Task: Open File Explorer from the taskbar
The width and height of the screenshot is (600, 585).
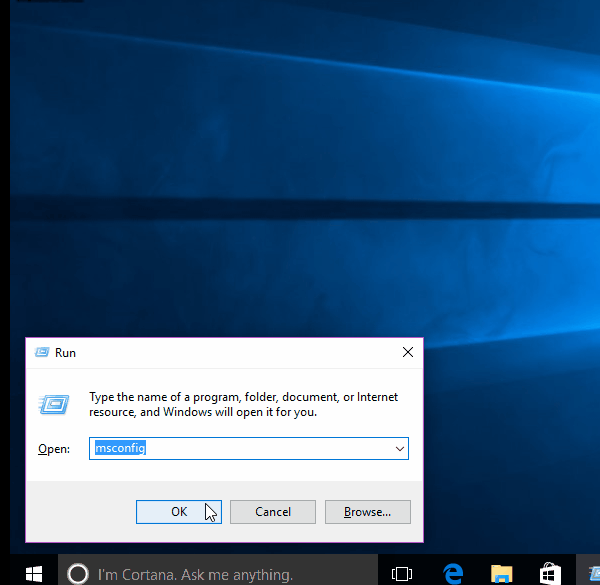Action: (501, 573)
